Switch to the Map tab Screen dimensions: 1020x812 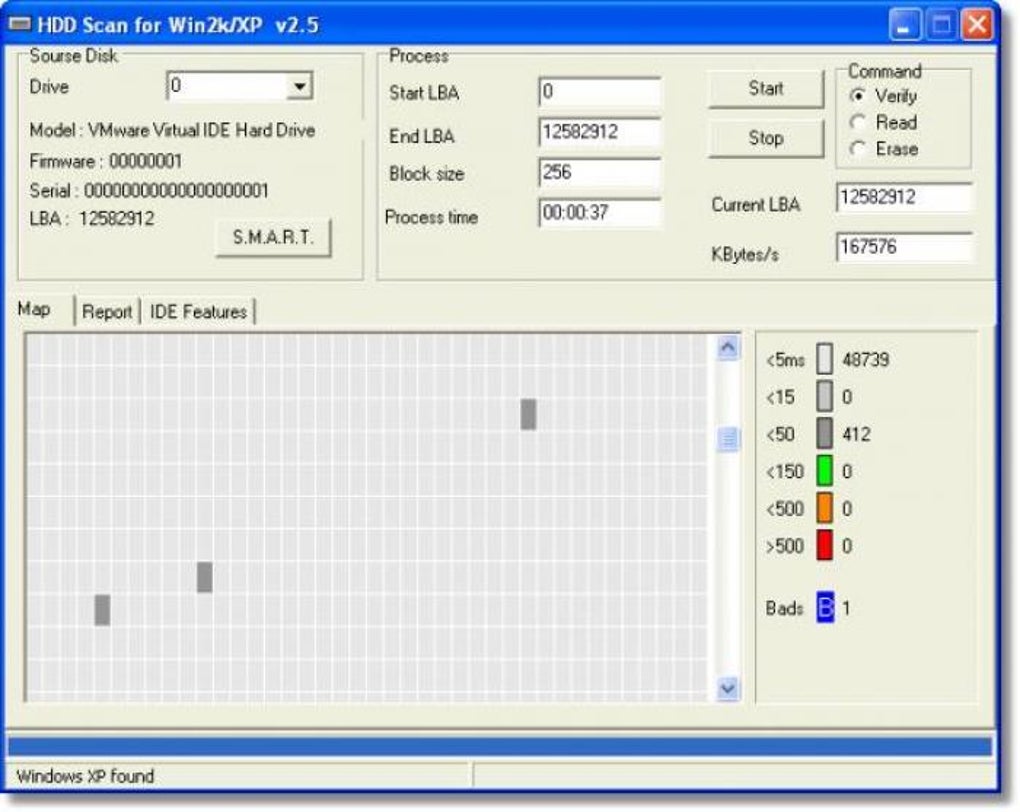pyautogui.click(x=34, y=309)
